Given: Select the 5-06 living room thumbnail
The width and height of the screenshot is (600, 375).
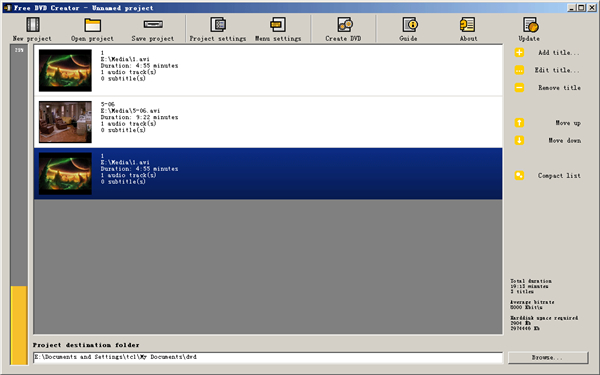Looking at the screenshot, I should click(65, 122).
